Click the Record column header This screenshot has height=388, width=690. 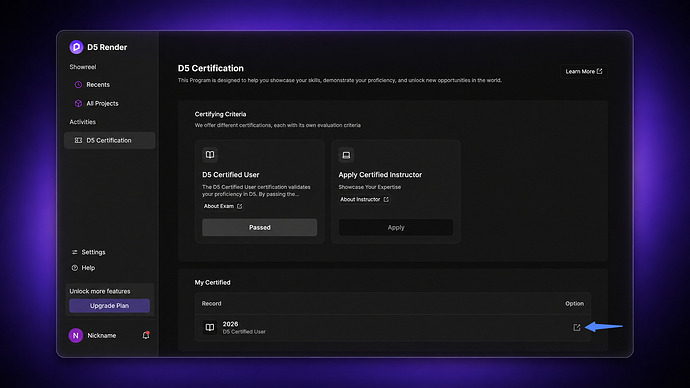click(x=212, y=304)
